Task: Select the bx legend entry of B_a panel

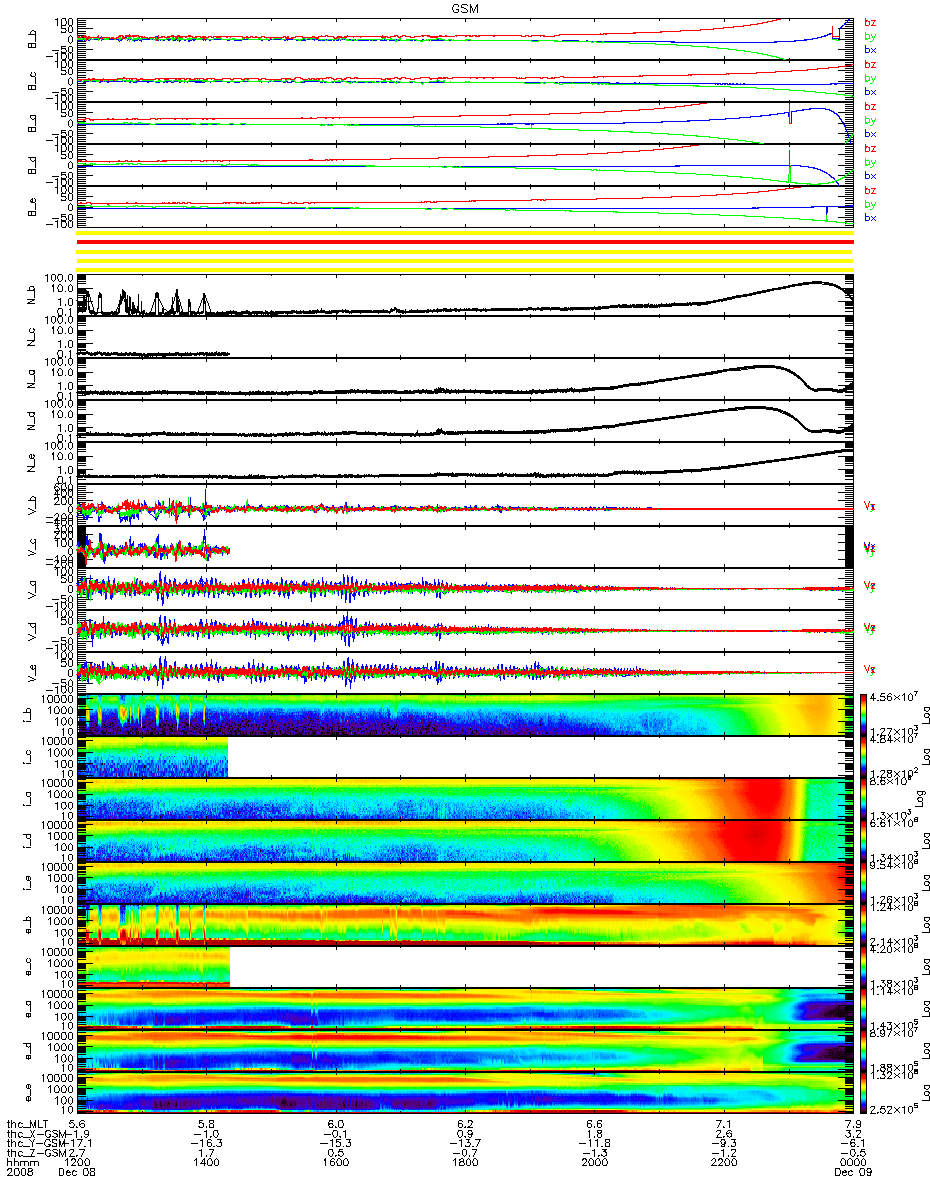Action: tap(870, 133)
